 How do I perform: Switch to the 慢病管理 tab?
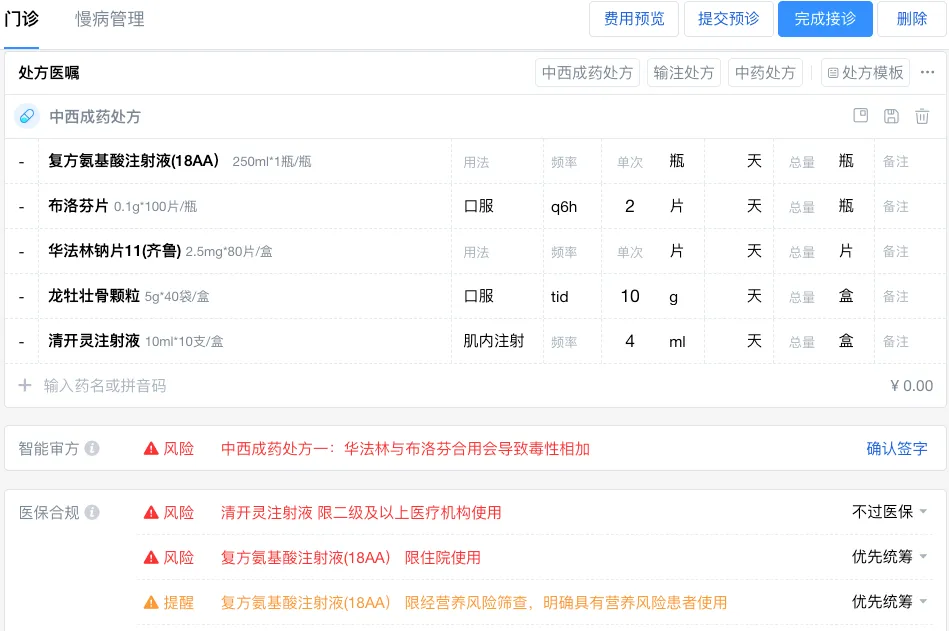110,19
